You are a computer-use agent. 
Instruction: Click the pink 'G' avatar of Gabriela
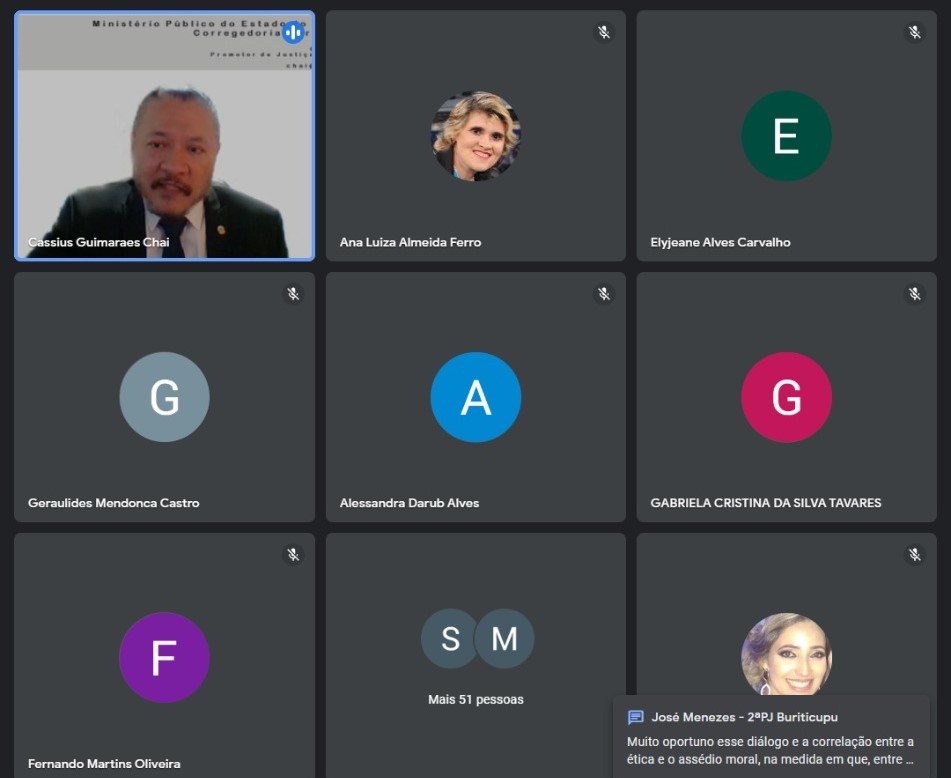[x=786, y=397]
